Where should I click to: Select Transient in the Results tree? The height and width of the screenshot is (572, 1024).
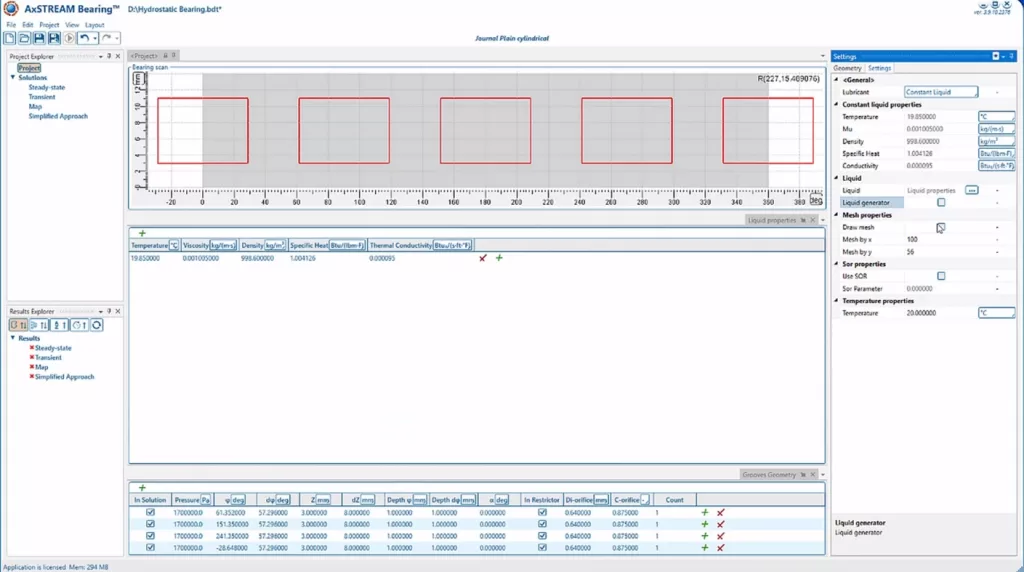point(48,357)
